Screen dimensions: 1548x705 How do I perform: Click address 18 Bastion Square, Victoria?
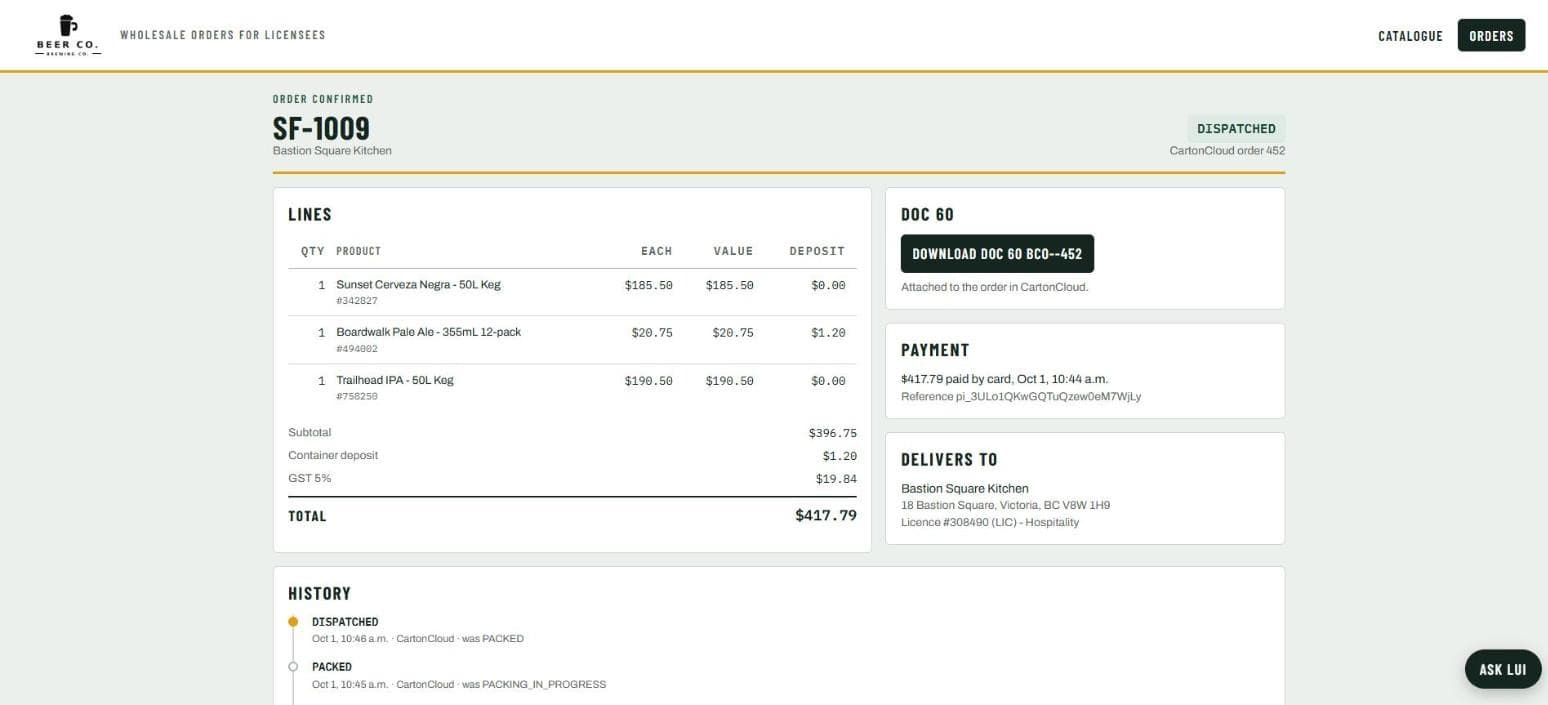click(1005, 505)
